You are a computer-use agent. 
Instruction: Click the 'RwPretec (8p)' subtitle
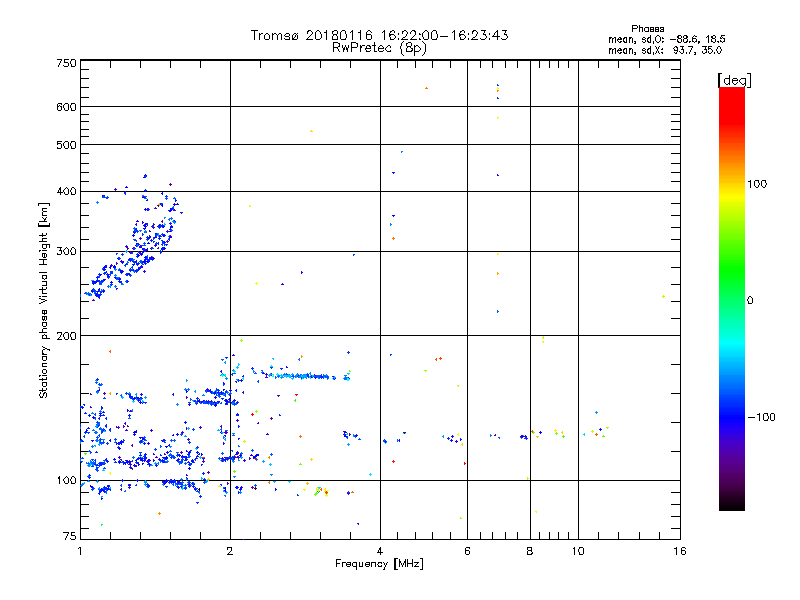click(379, 48)
